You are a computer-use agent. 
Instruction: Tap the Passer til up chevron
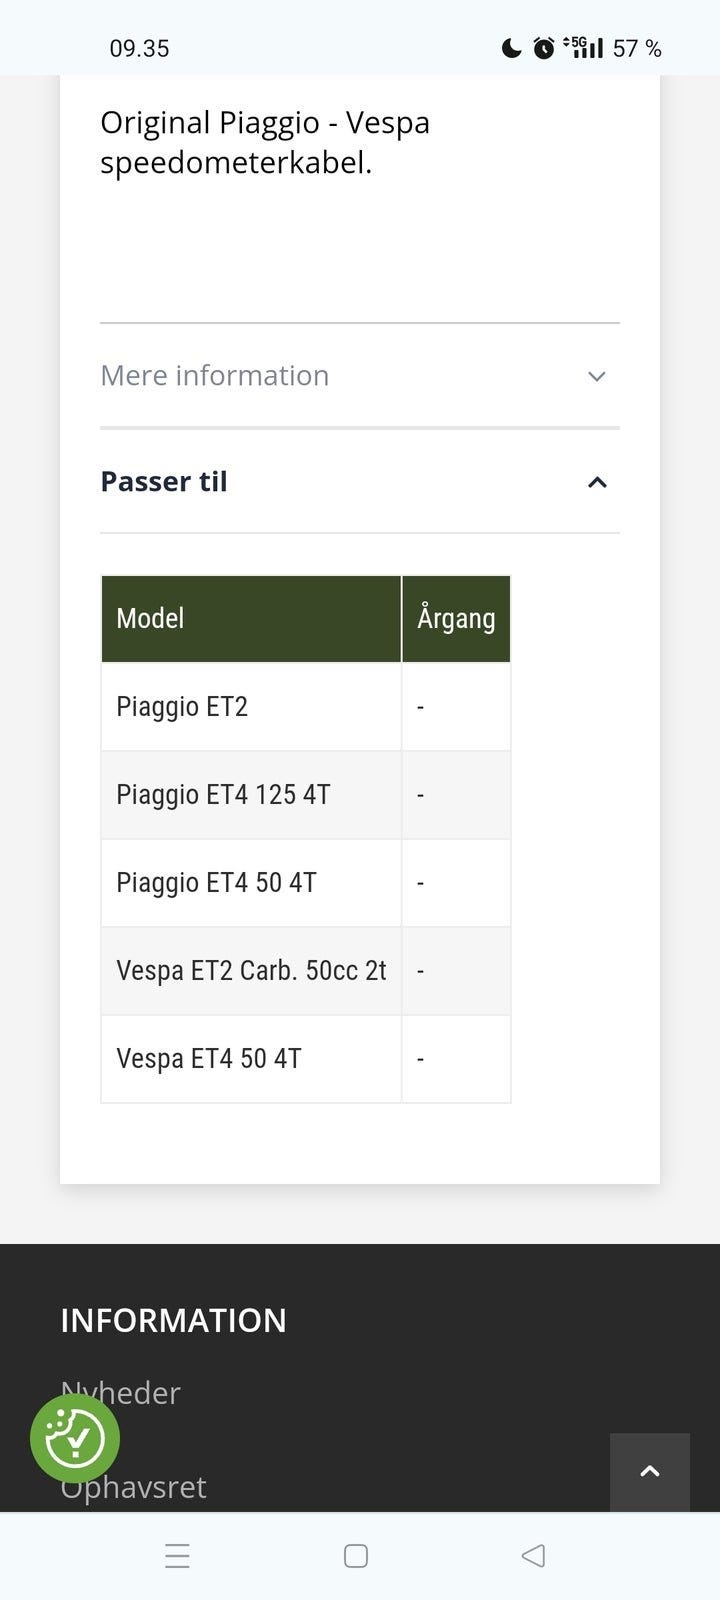pos(597,483)
